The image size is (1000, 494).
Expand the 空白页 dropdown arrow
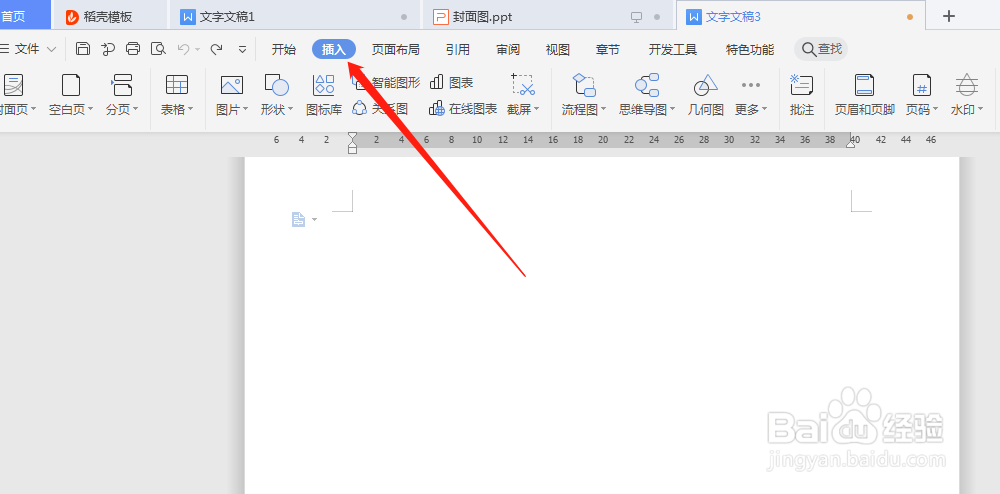click(90, 109)
